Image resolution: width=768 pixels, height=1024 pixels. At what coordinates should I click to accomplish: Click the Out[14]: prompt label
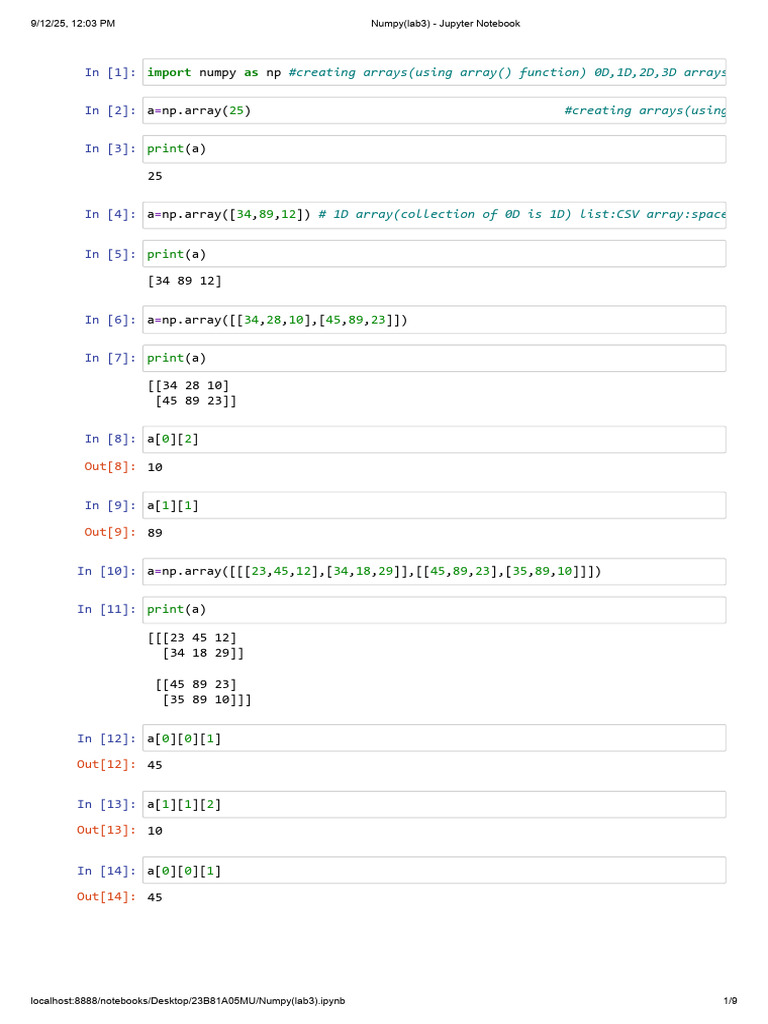[106, 897]
